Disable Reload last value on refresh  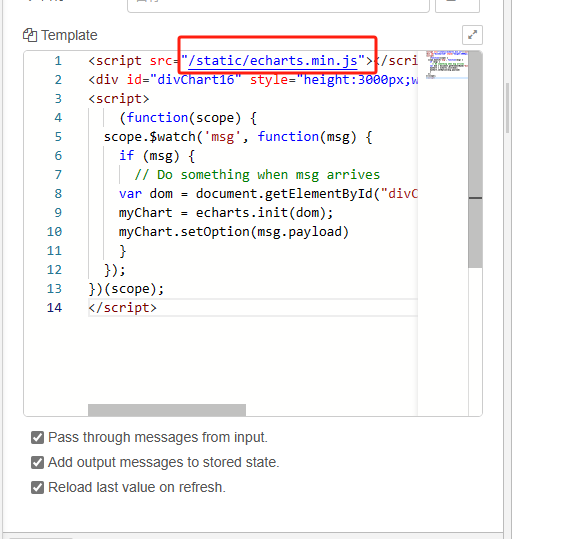tap(37, 488)
